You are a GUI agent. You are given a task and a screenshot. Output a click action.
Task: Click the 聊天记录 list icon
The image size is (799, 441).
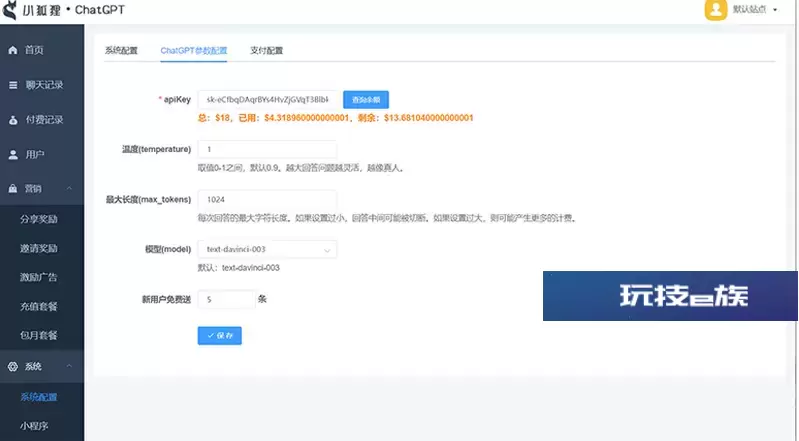(x=13, y=85)
